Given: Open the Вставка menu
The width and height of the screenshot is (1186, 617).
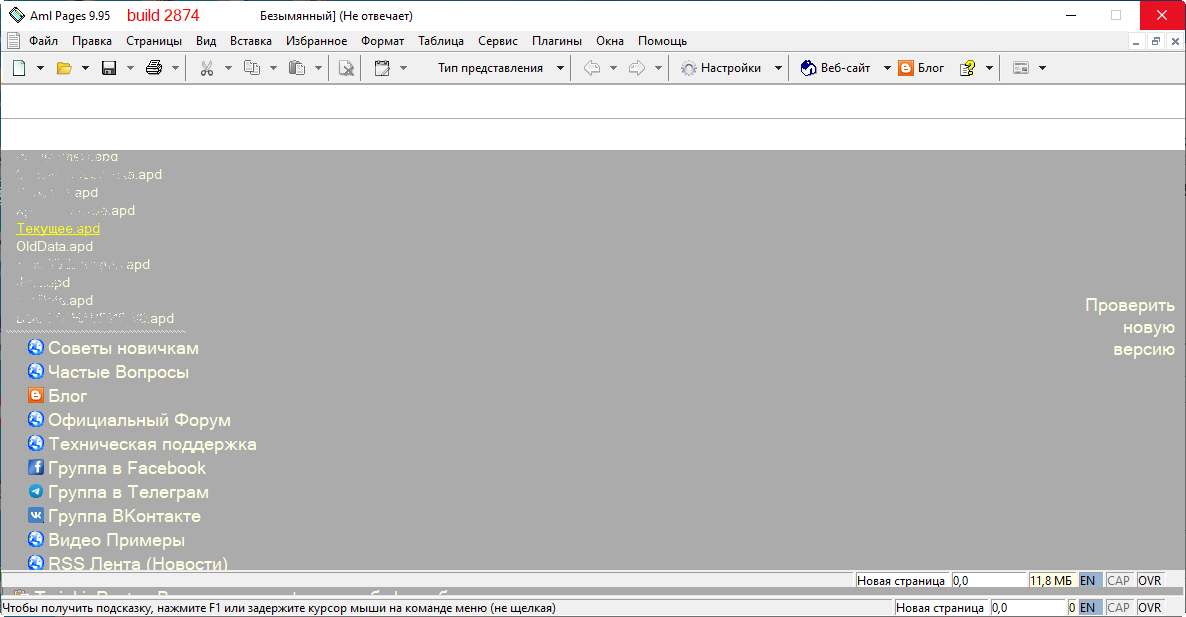Looking at the screenshot, I should click(x=250, y=41).
